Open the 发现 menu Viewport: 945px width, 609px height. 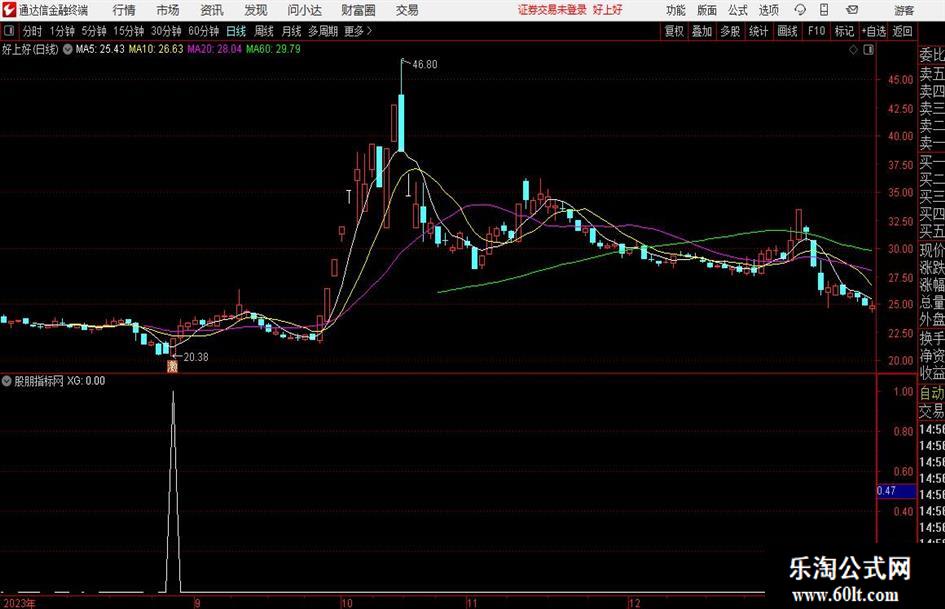click(x=256, y=10)
